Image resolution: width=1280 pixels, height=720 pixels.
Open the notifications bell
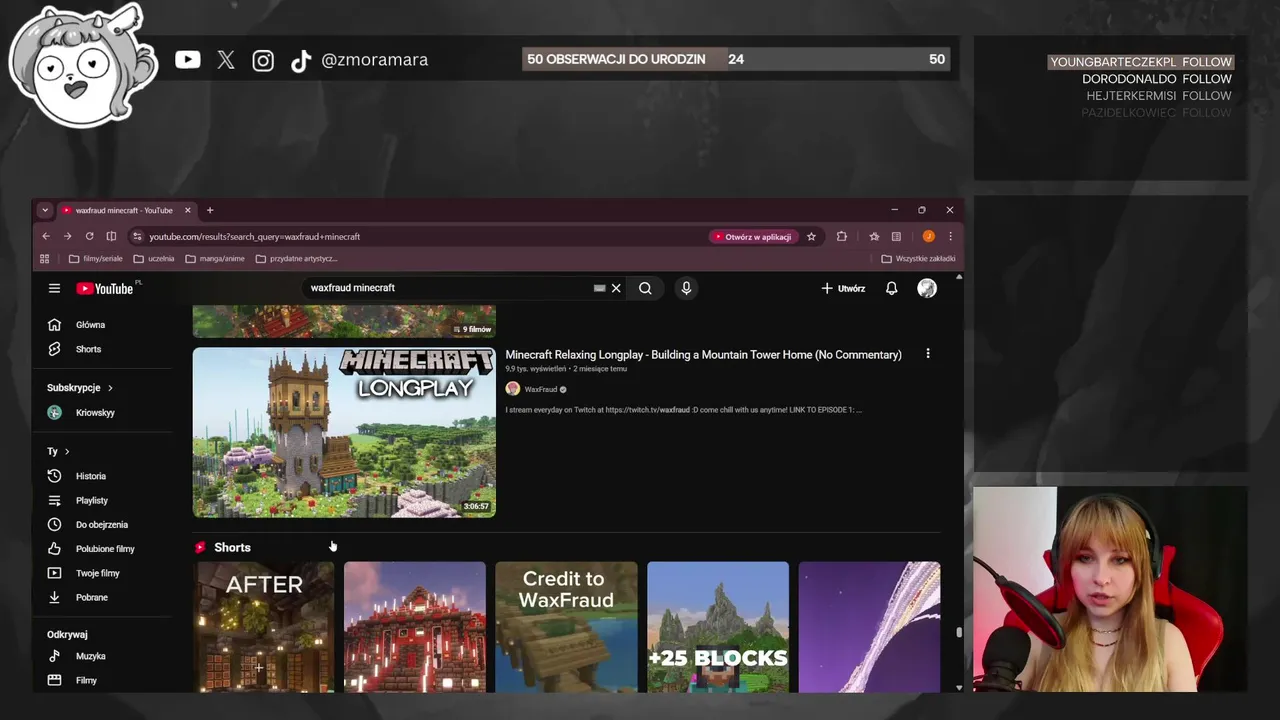(x=891, y=288)
